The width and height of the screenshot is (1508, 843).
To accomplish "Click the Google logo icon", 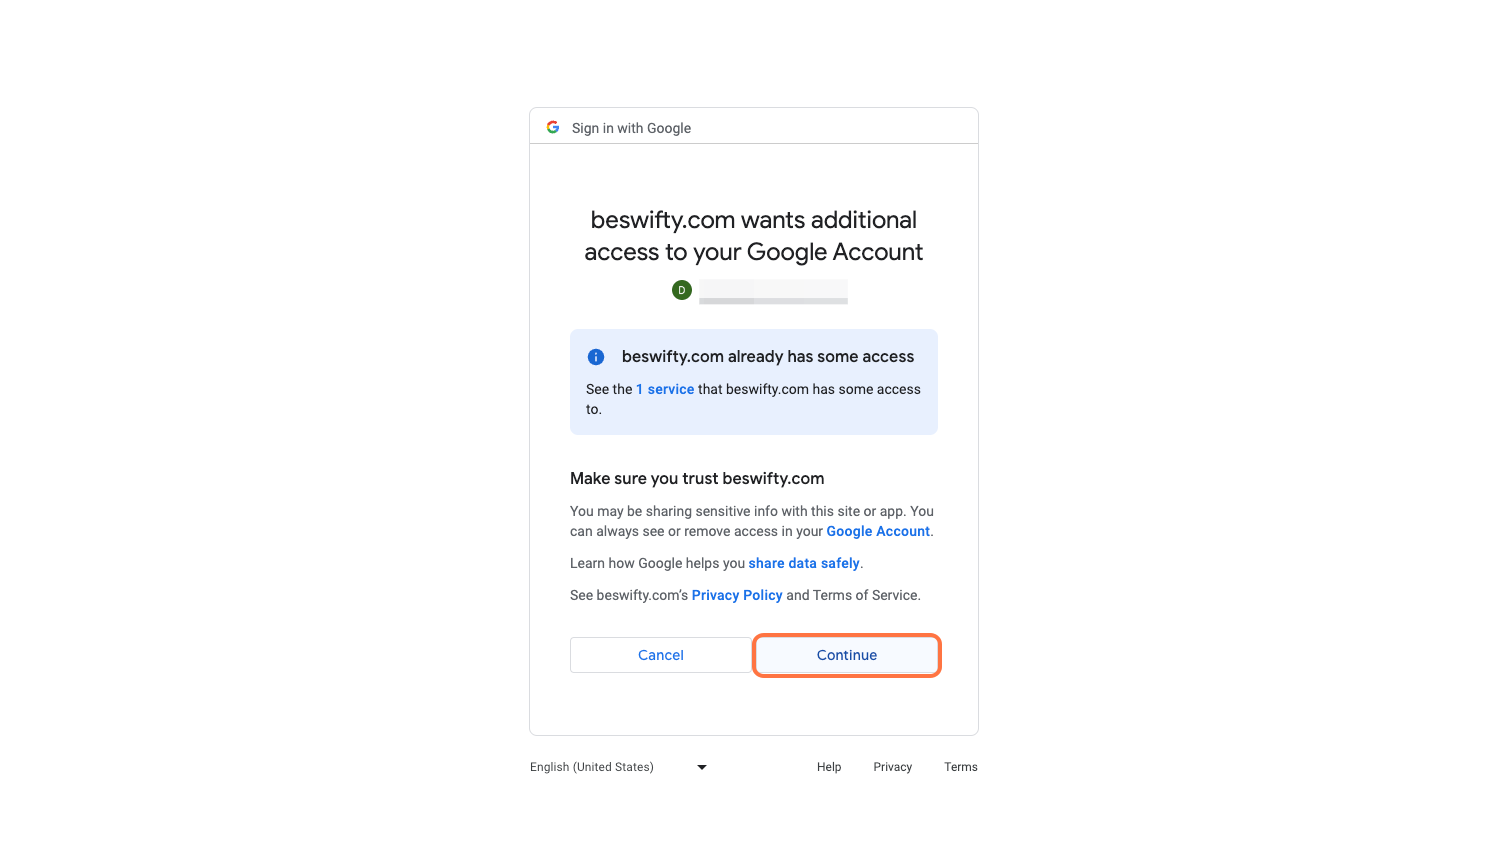I will [x=553, y=127].
